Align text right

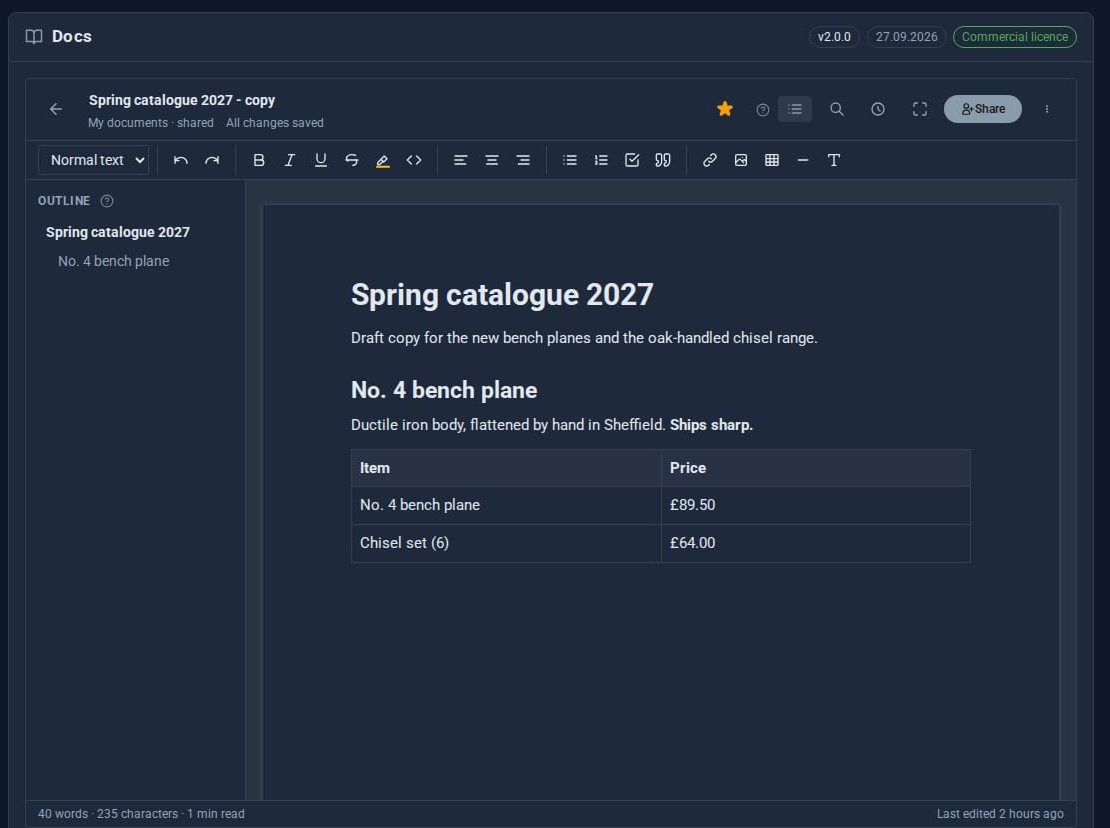coord(522,160)
